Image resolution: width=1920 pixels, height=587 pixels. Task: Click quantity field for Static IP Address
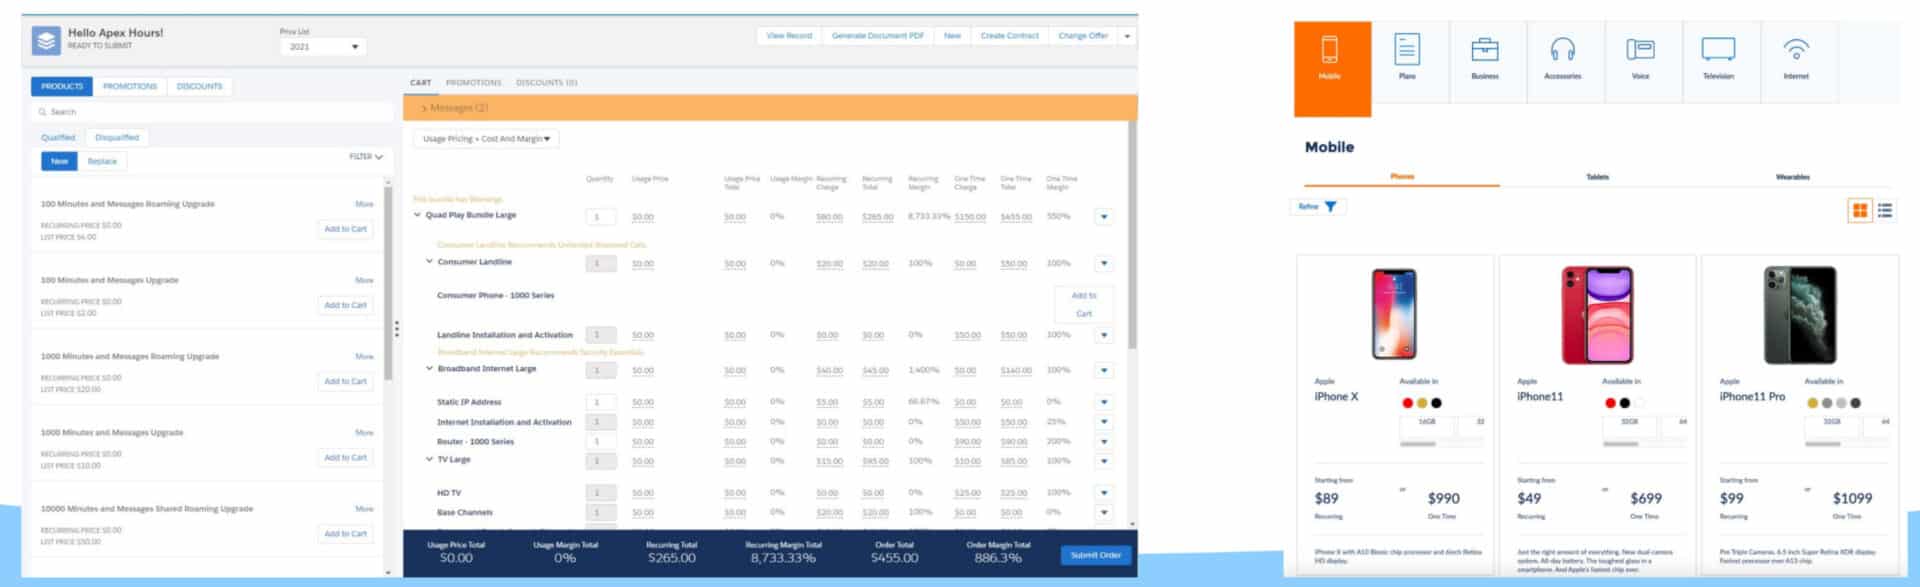pyautogui.click(x=600, y=402)
